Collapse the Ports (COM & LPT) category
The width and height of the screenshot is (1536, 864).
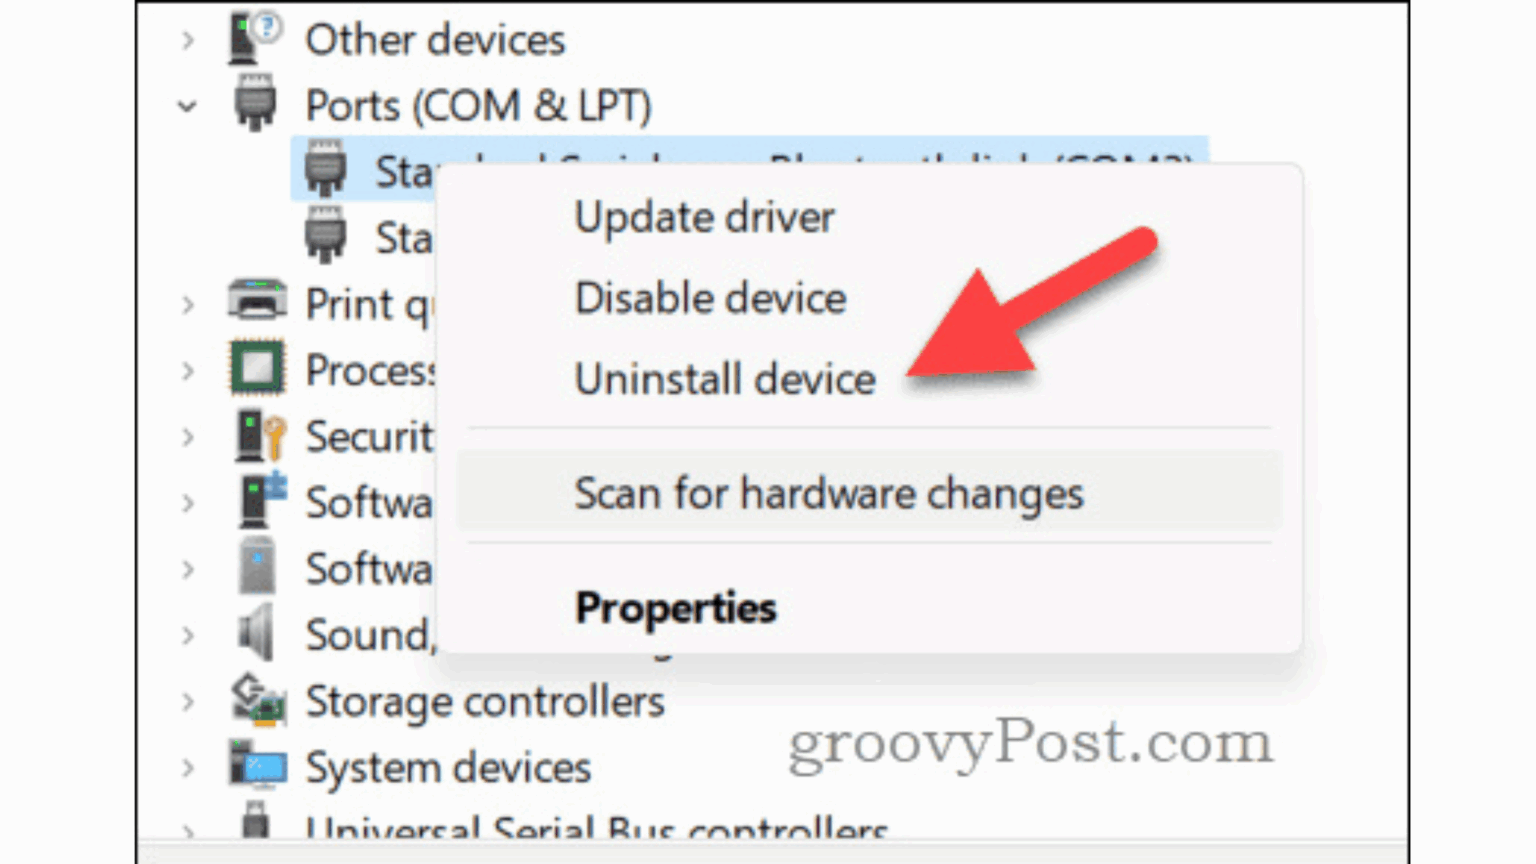187,105
